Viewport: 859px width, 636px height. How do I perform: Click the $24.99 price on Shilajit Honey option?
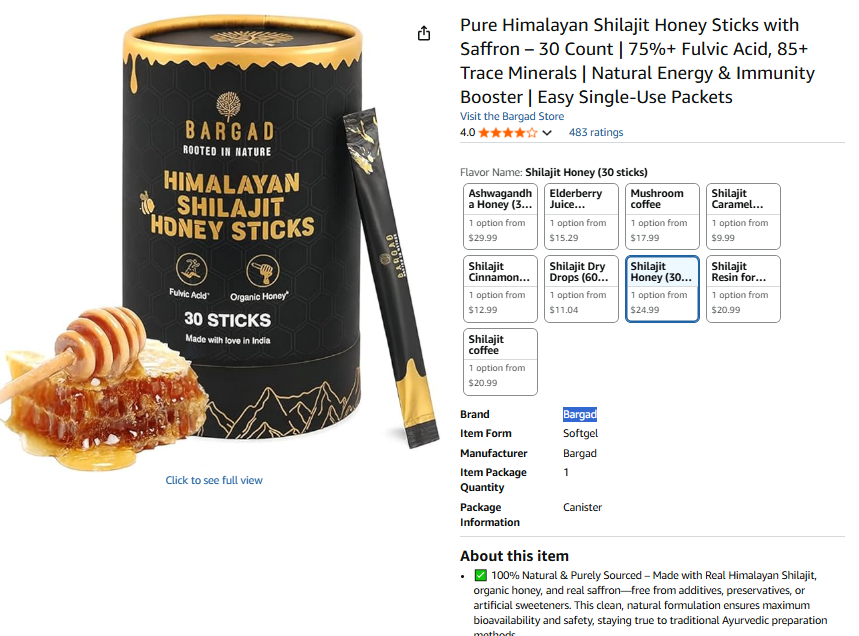tap(644, 310)
